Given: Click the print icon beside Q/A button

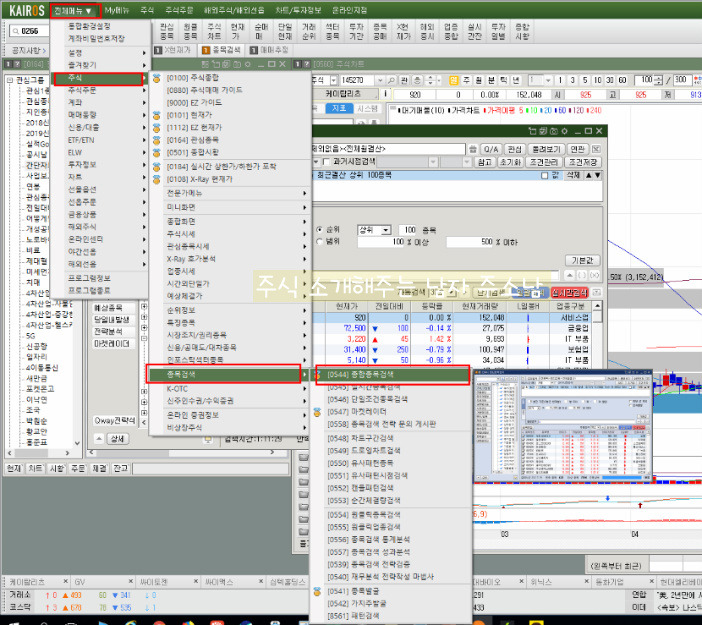Looking at the screenshot, I should (x=473, y=149).
